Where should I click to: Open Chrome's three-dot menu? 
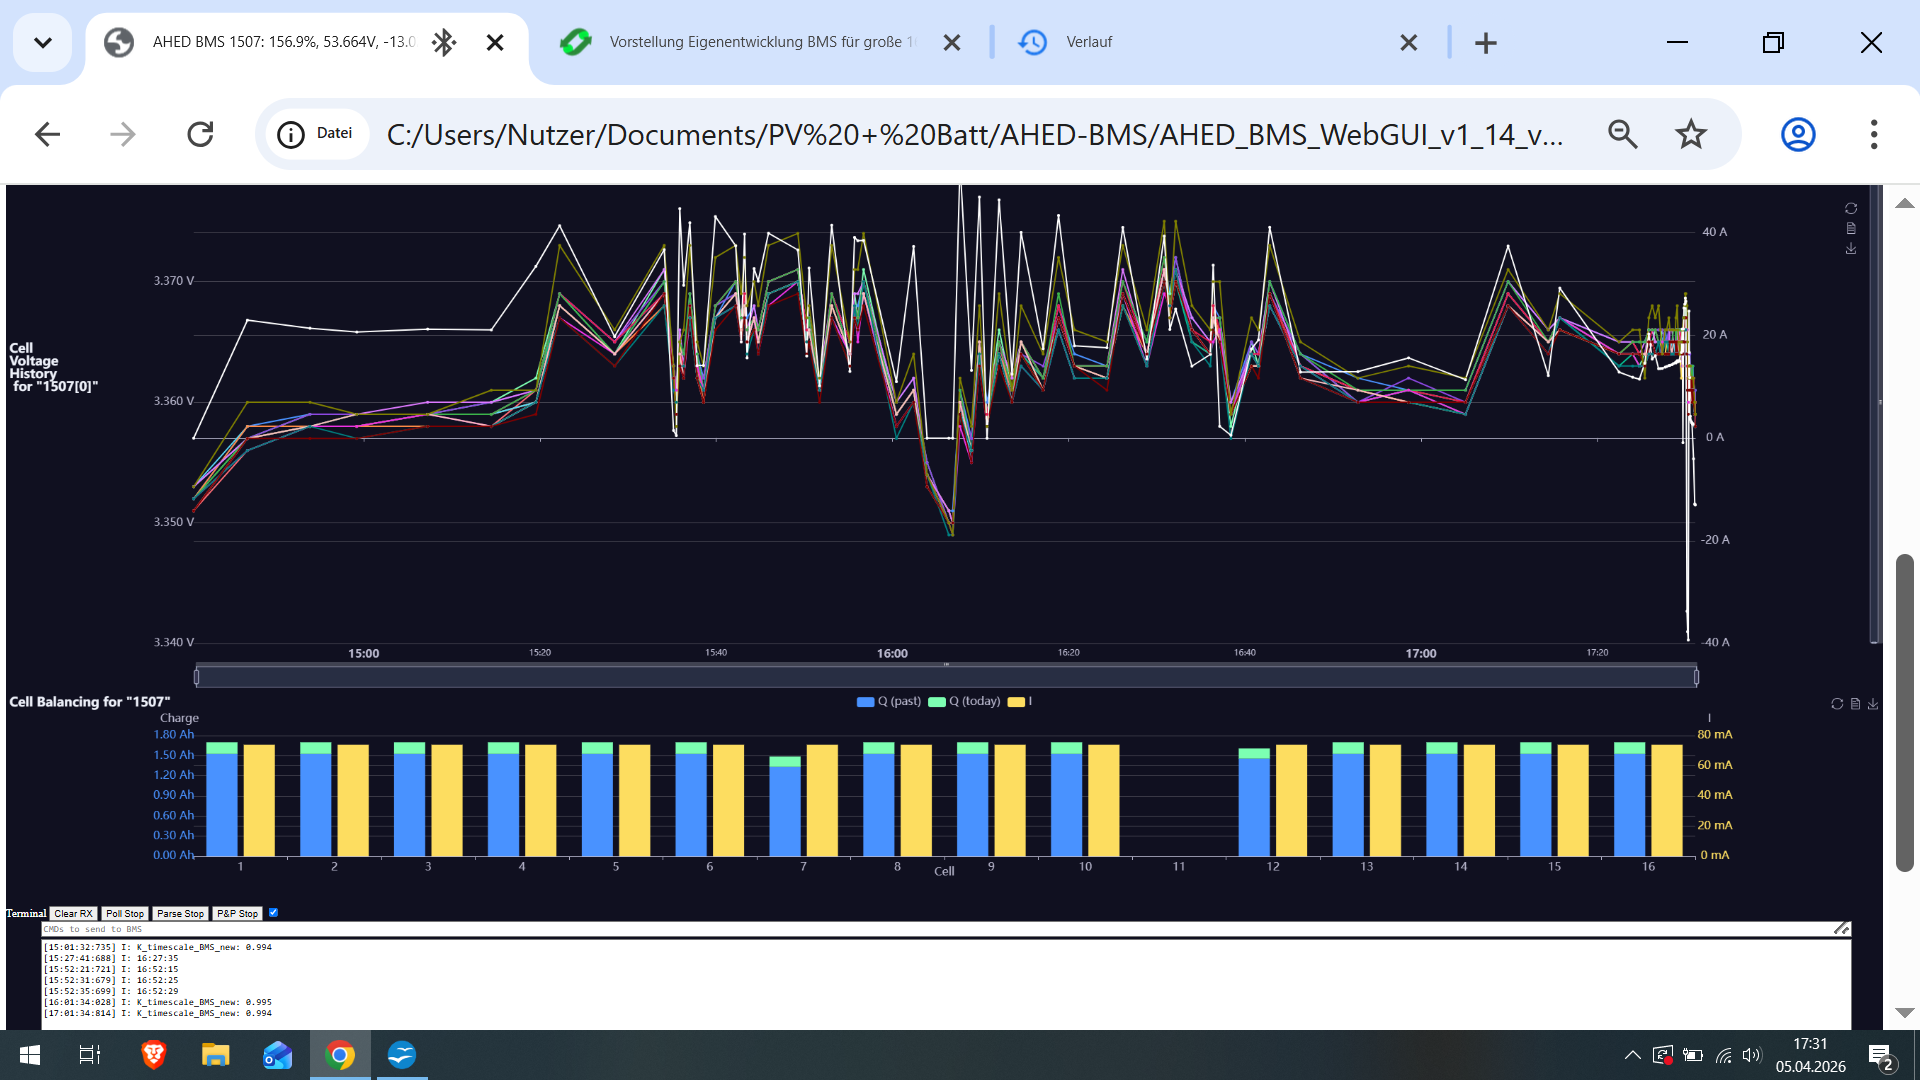pos(1873,134)
